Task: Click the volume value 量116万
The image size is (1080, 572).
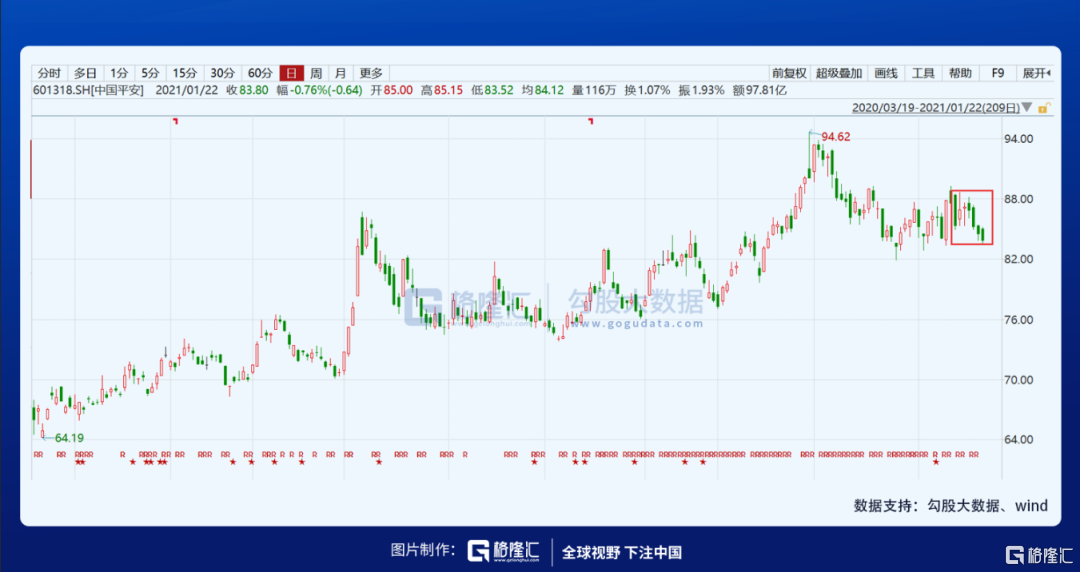Action: pyautogui.click(x=594, y=90)
